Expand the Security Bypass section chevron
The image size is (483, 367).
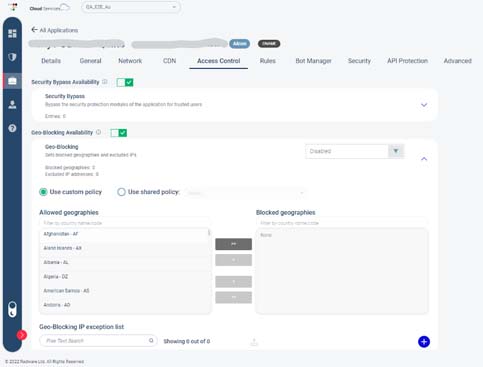424,105
